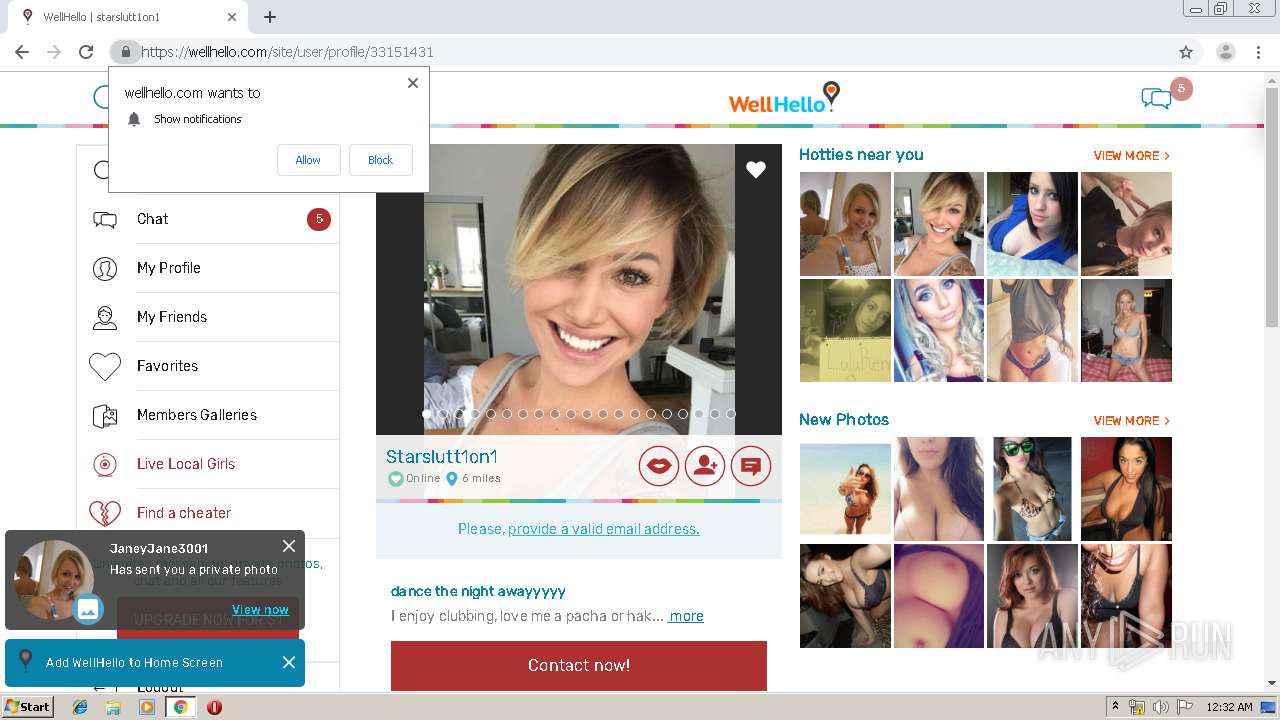The height and width of the screenshot is (720, 1280).
Task: Bookmark this page with the star
Action: (1186, 52)
